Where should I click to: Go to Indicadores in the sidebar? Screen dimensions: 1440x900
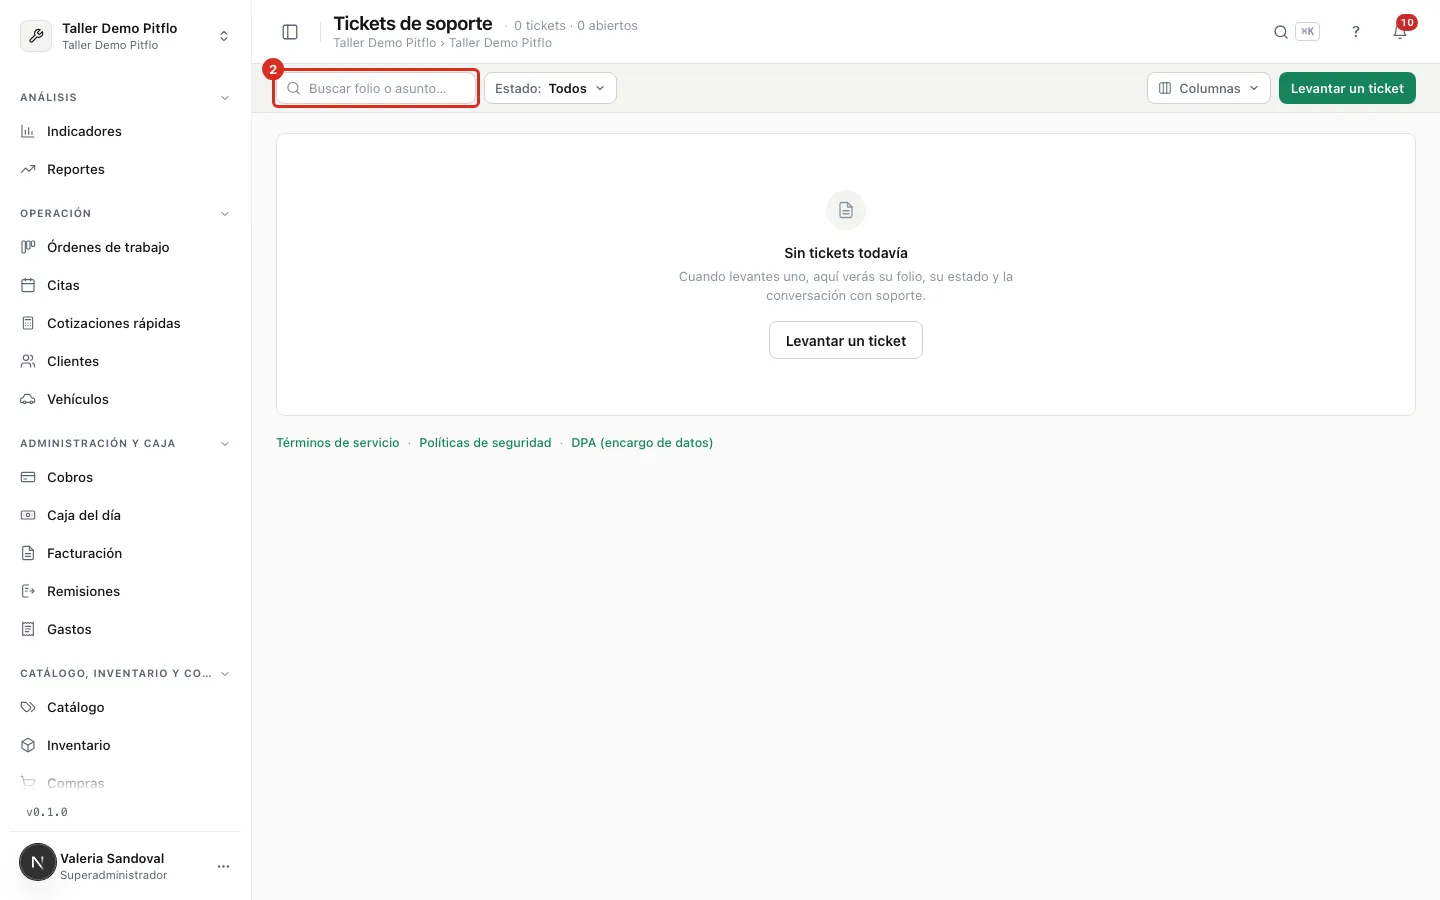tap(84, 131)
